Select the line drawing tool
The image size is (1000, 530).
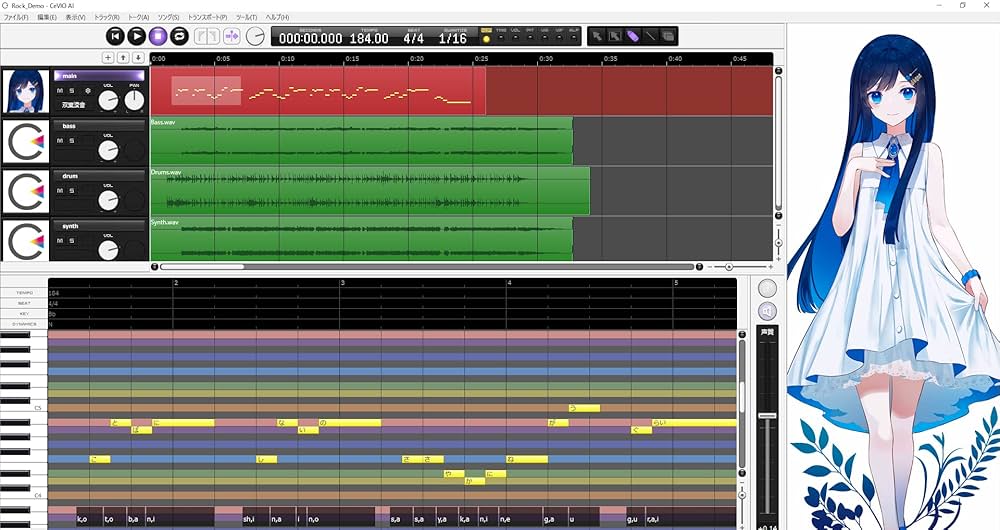point(651,36)
